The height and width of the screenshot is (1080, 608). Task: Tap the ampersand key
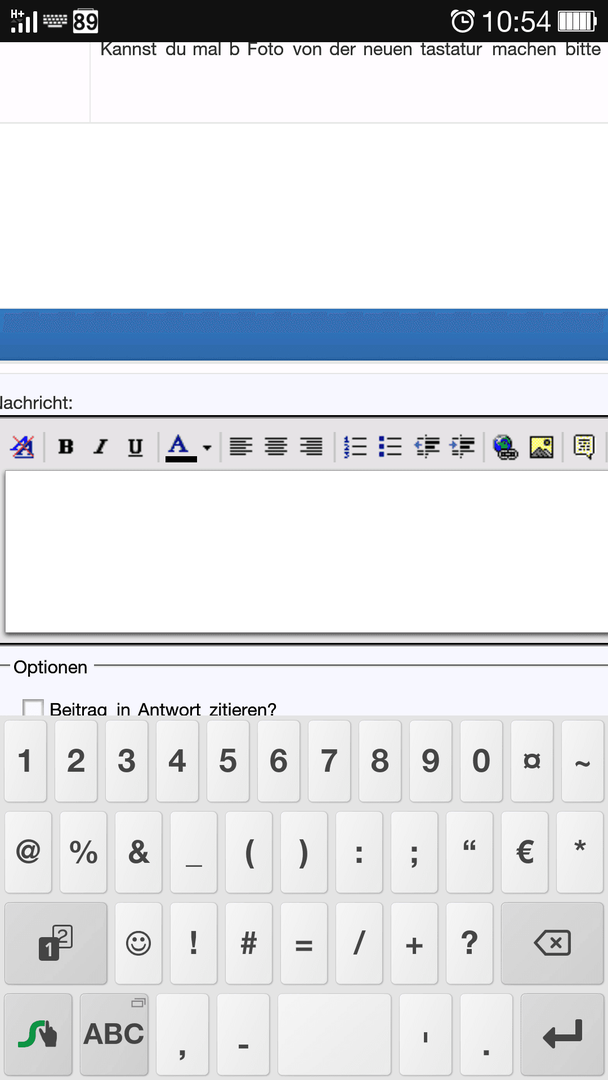pyautogui.click(x=138, y=852)
